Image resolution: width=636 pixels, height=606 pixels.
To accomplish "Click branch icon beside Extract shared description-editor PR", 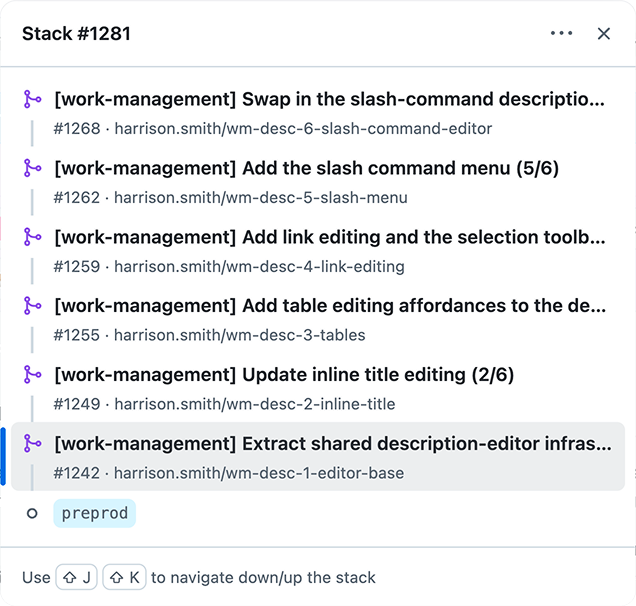I will (32, 443).
